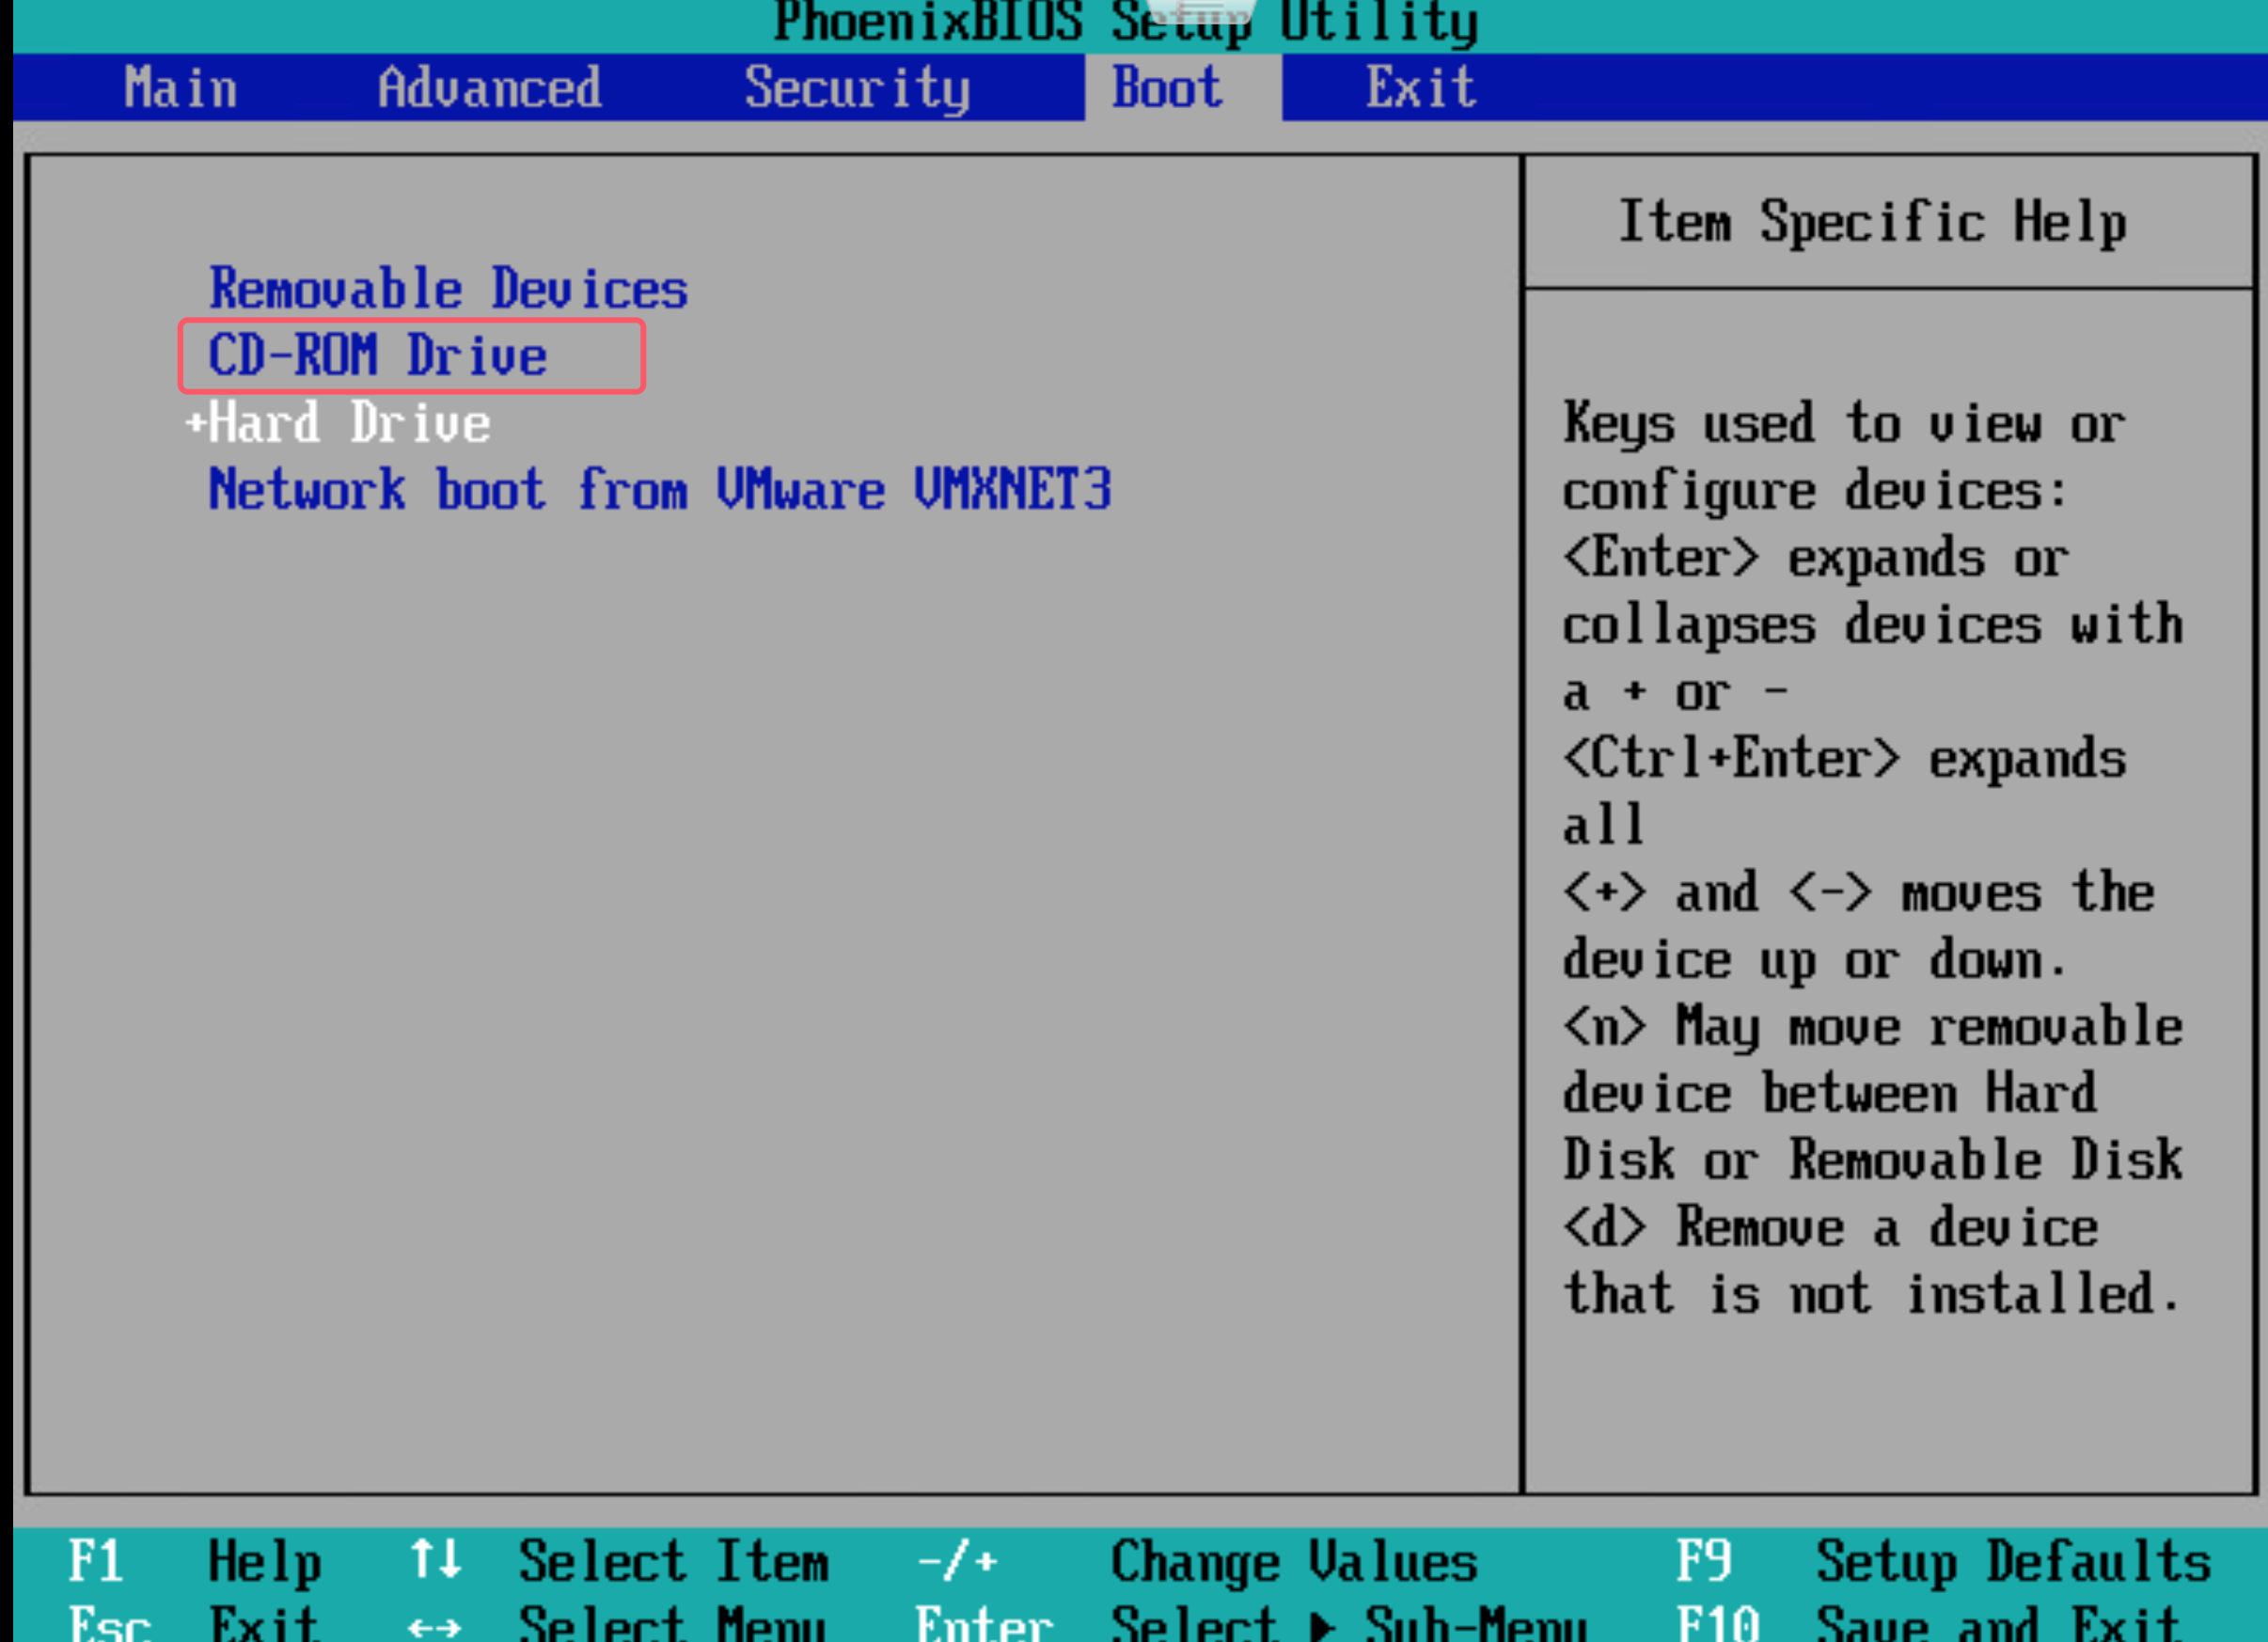This screenshot has width=2268, height=1642.
Task: Switch to the Advanced tab
Action: coord(489,88)
